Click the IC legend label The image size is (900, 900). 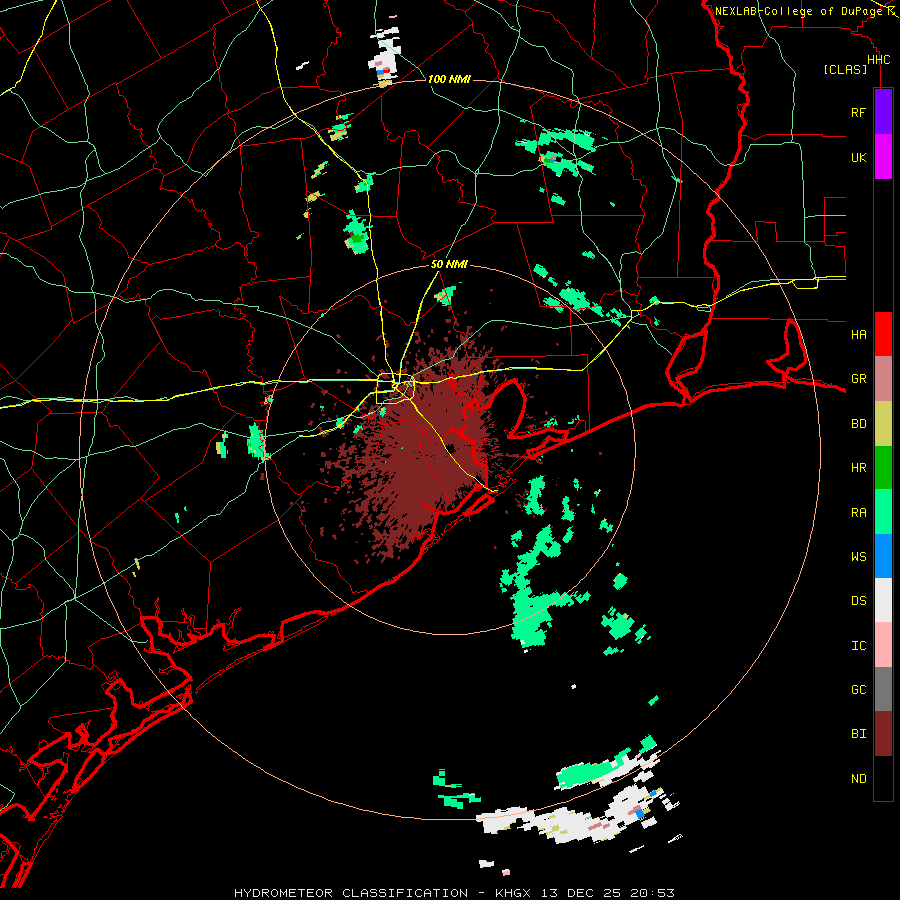point(858,646)
